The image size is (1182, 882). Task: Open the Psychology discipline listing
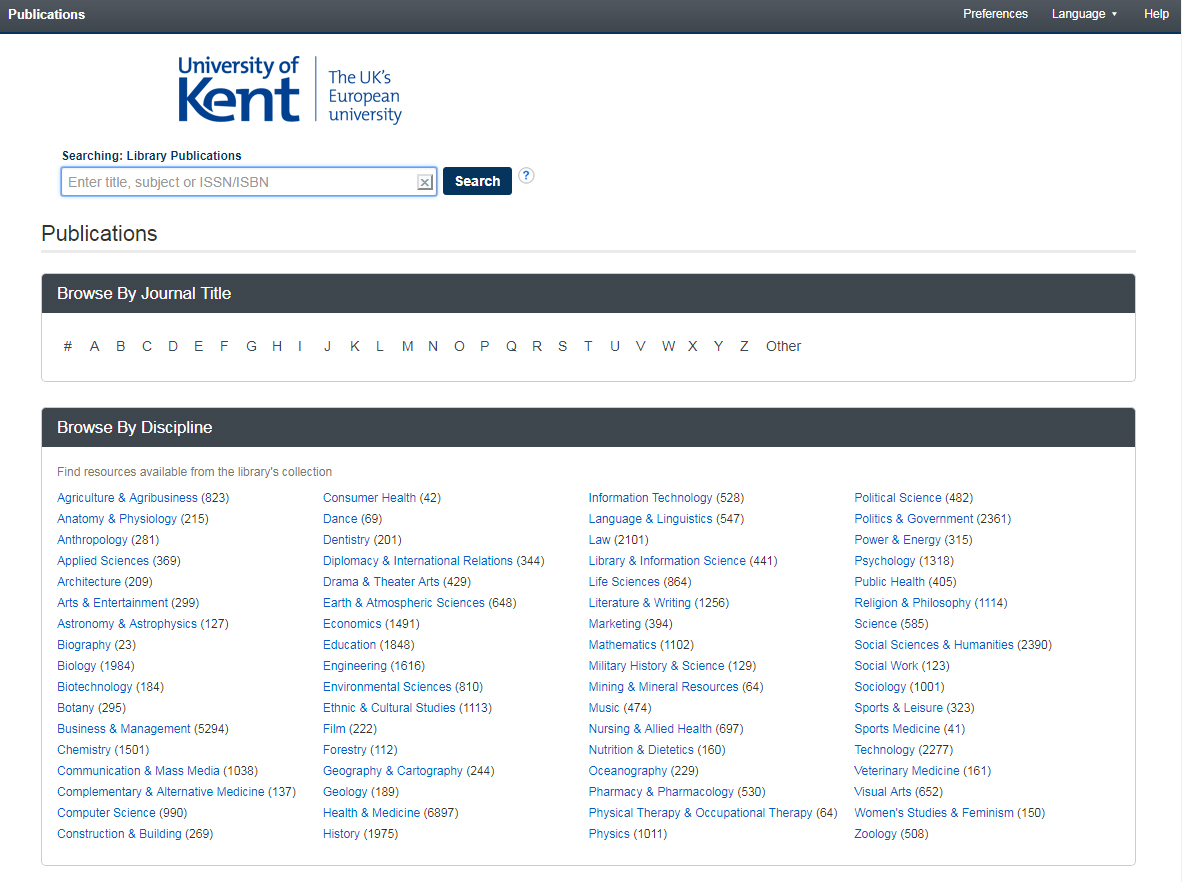[884, 560]
